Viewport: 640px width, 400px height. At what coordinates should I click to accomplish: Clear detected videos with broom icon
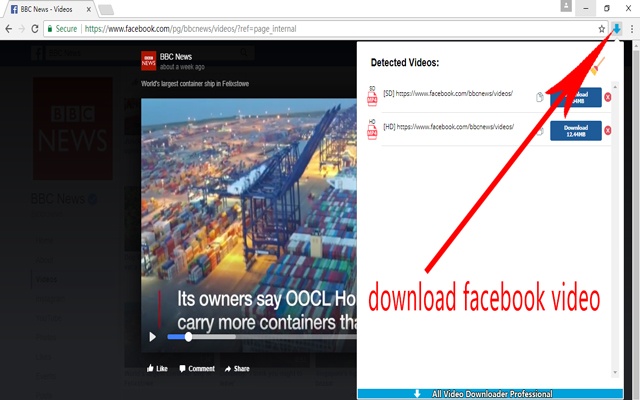597,66
